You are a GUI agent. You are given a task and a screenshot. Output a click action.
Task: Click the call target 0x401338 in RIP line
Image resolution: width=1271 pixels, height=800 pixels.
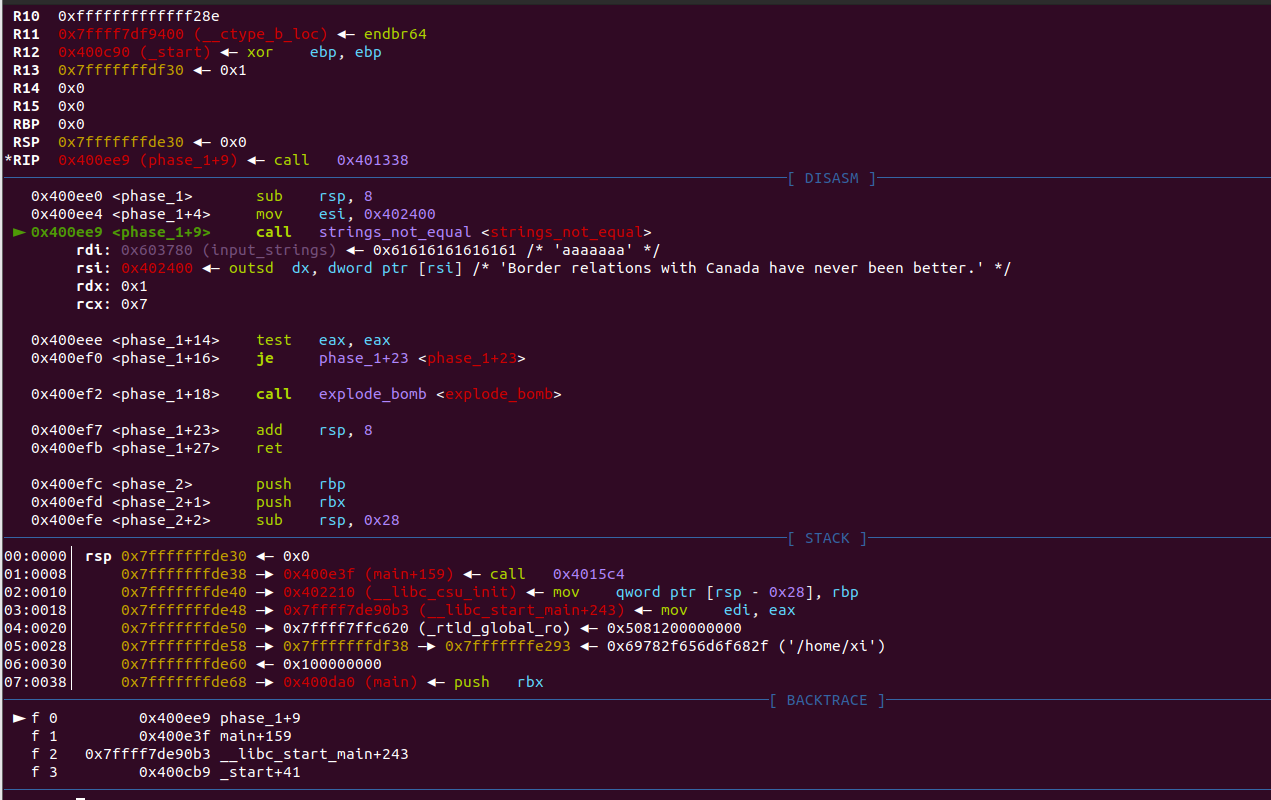tap(372, 160)
